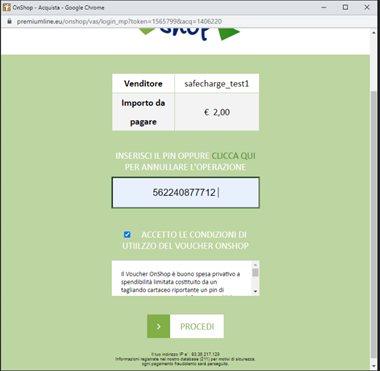The width and height of the screenshot is (380, 371).
Task: Click the IP address text at bottom
Action: 185,354
